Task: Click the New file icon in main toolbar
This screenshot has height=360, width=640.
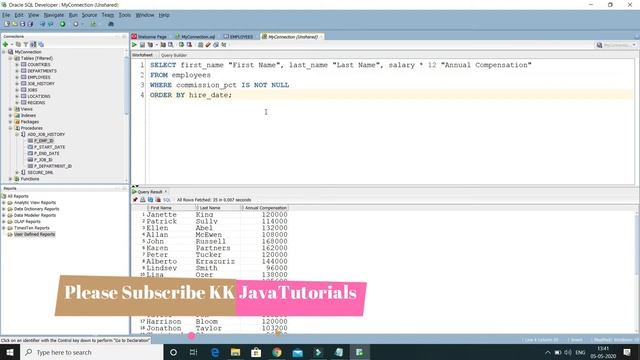Action: pyautogui.click(x=7, y=24)
